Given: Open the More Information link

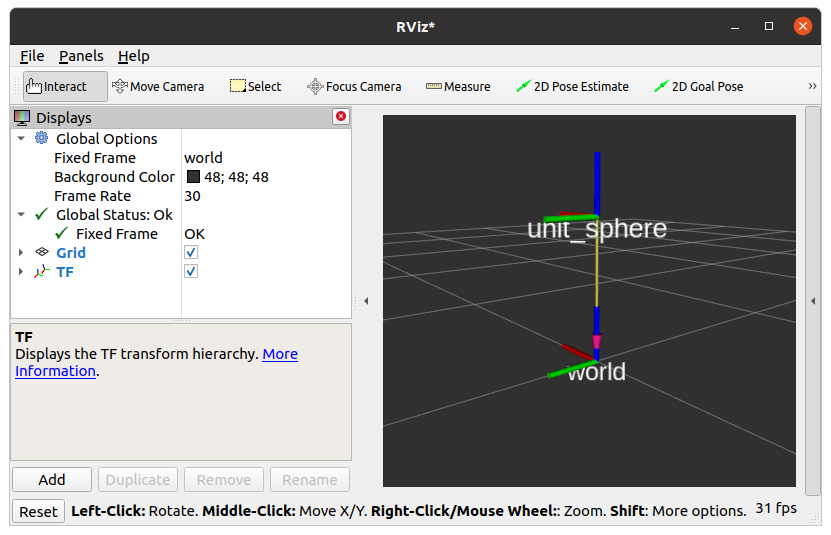Looking at the screenshot, I should coord(280,354).
